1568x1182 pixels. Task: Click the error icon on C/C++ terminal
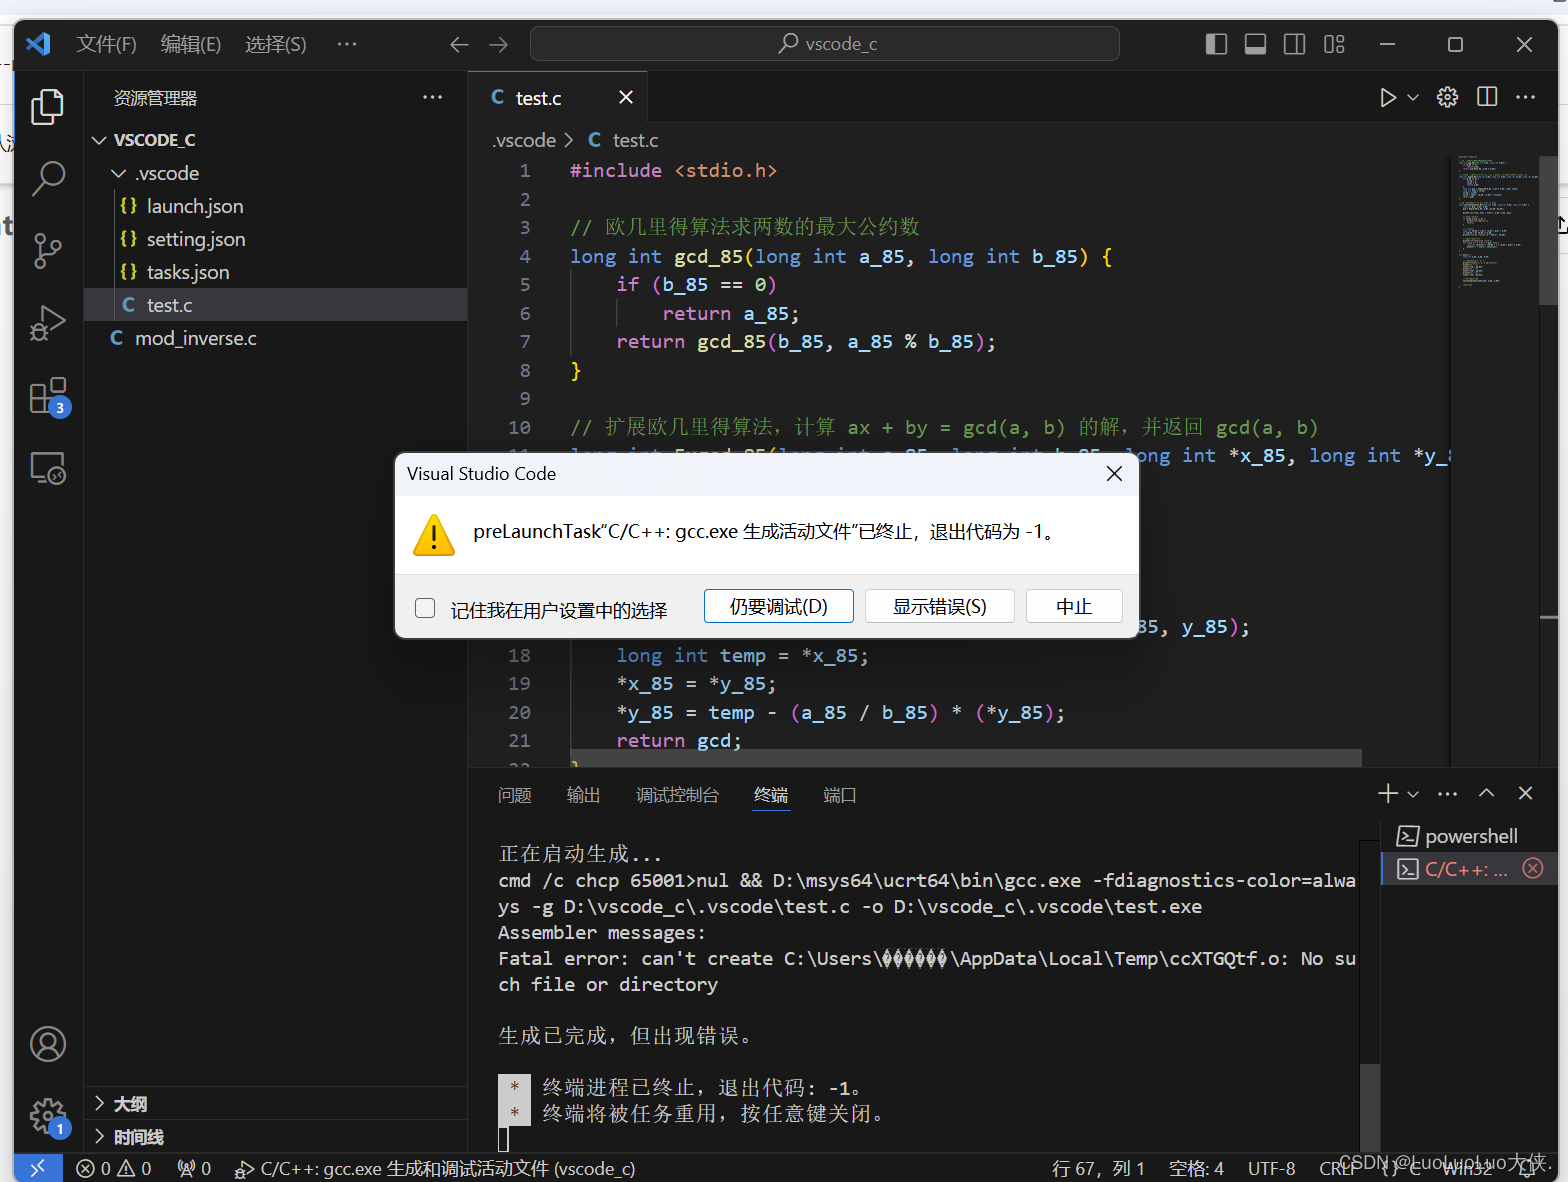coord(1532,868)
